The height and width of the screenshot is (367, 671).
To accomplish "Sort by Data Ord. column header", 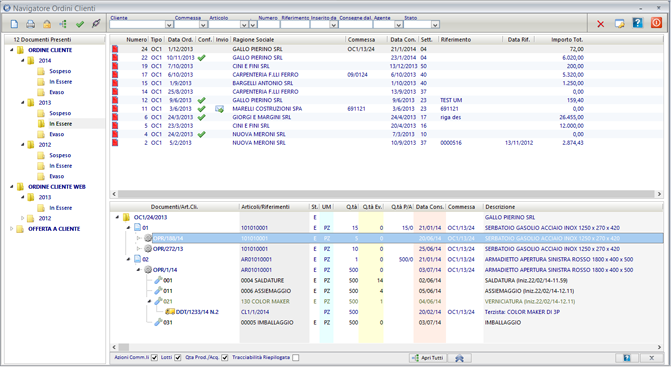I will [x=180, y=39].
